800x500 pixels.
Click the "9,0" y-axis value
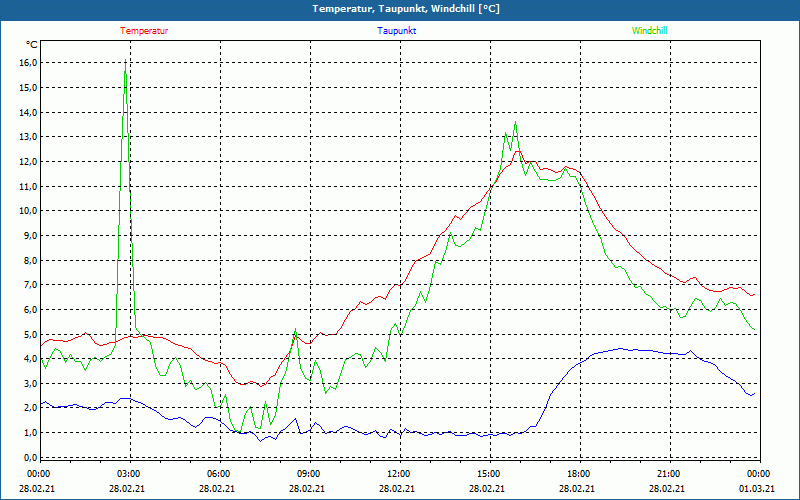pos(31,235)
